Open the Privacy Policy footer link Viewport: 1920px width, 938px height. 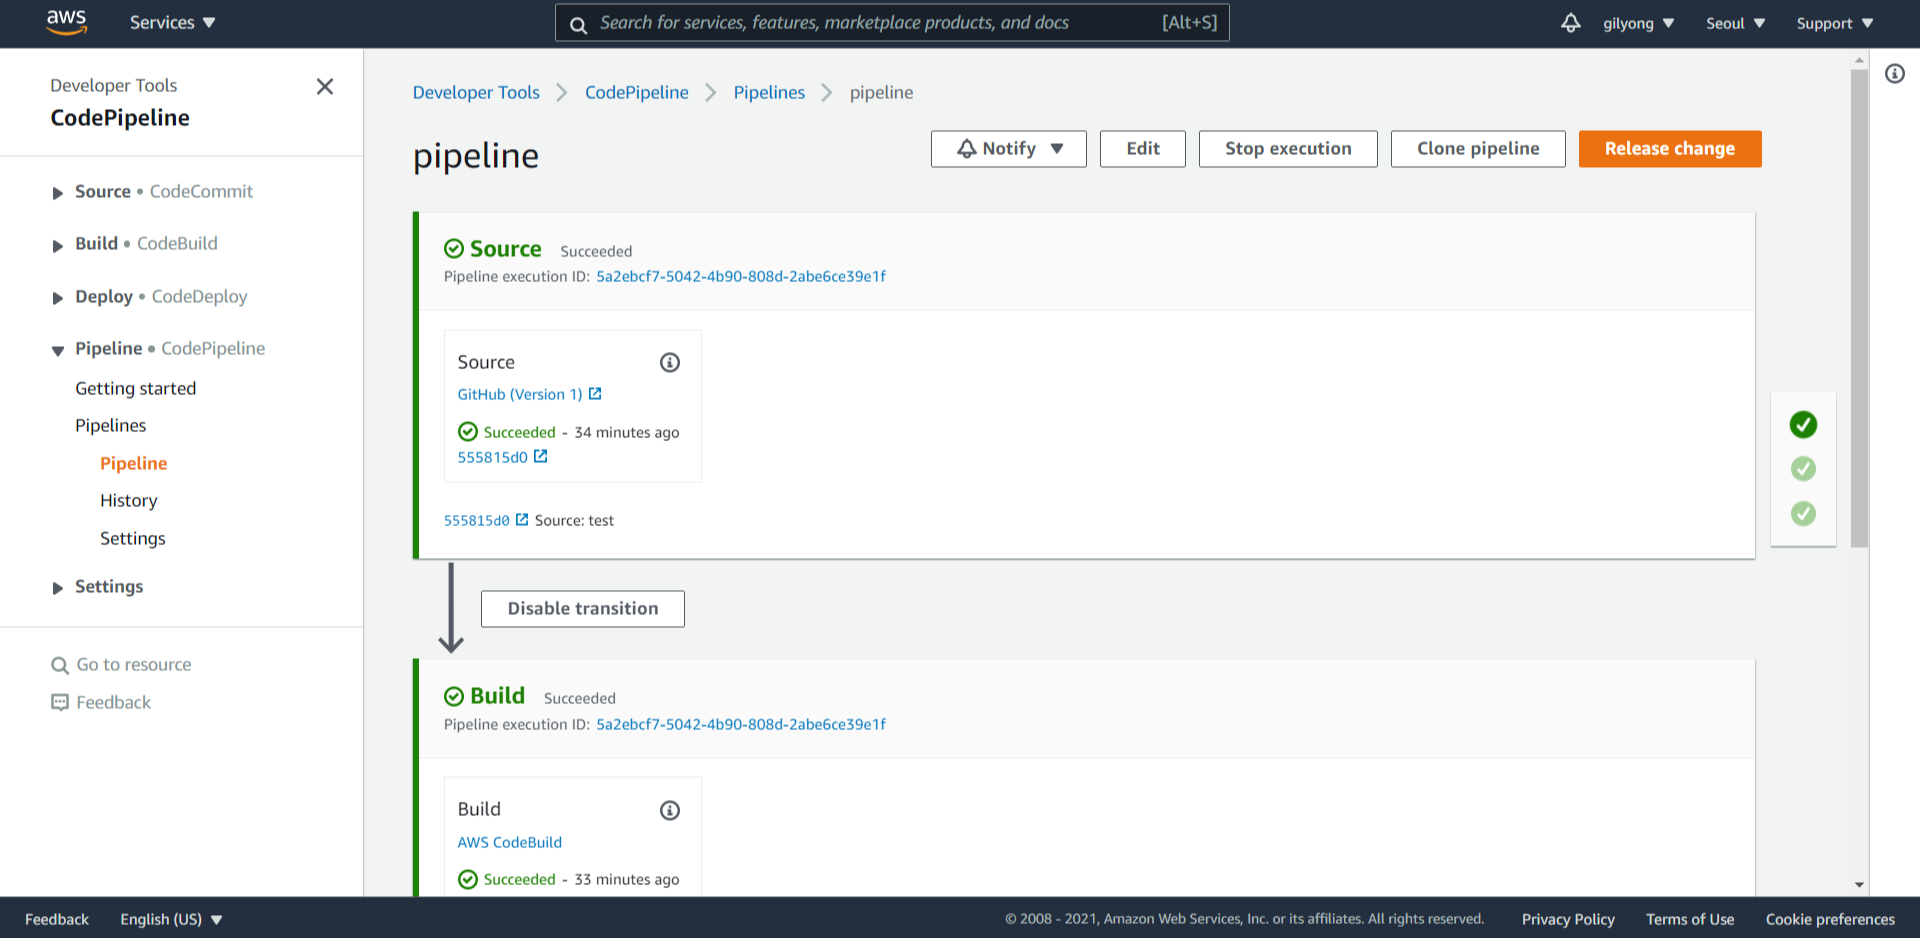[1568, 919]
